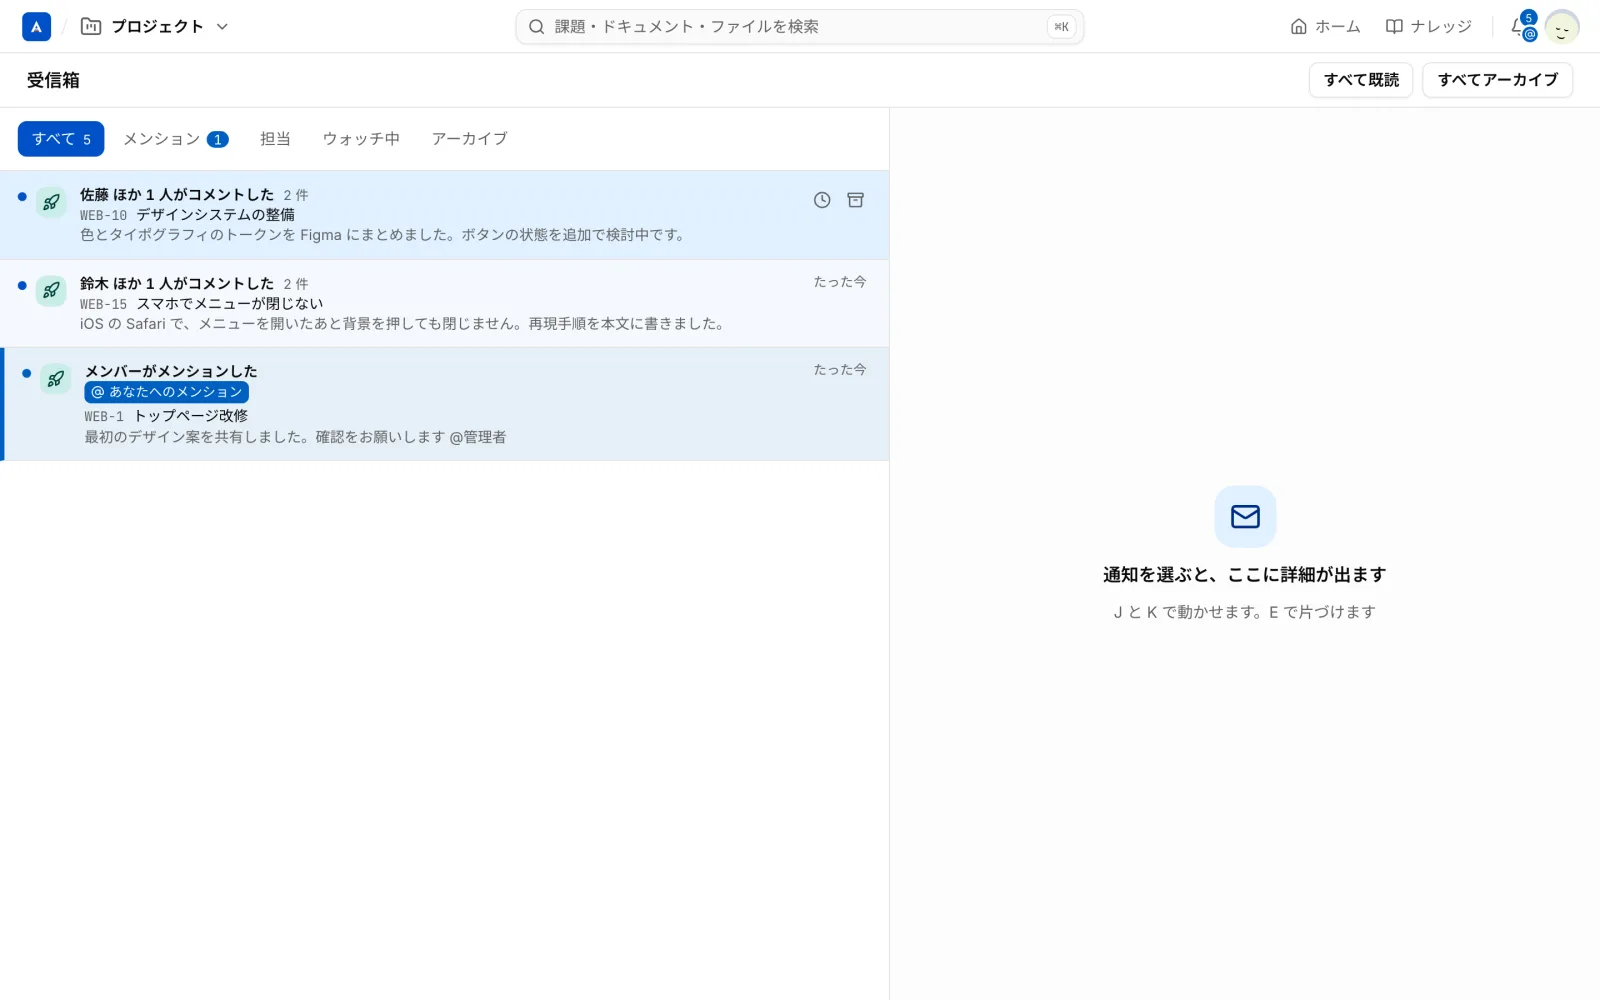This screenshot has height=1000, width=1600.
Task: Click the mention count badge 1
Action: click(x=218, y=139)
